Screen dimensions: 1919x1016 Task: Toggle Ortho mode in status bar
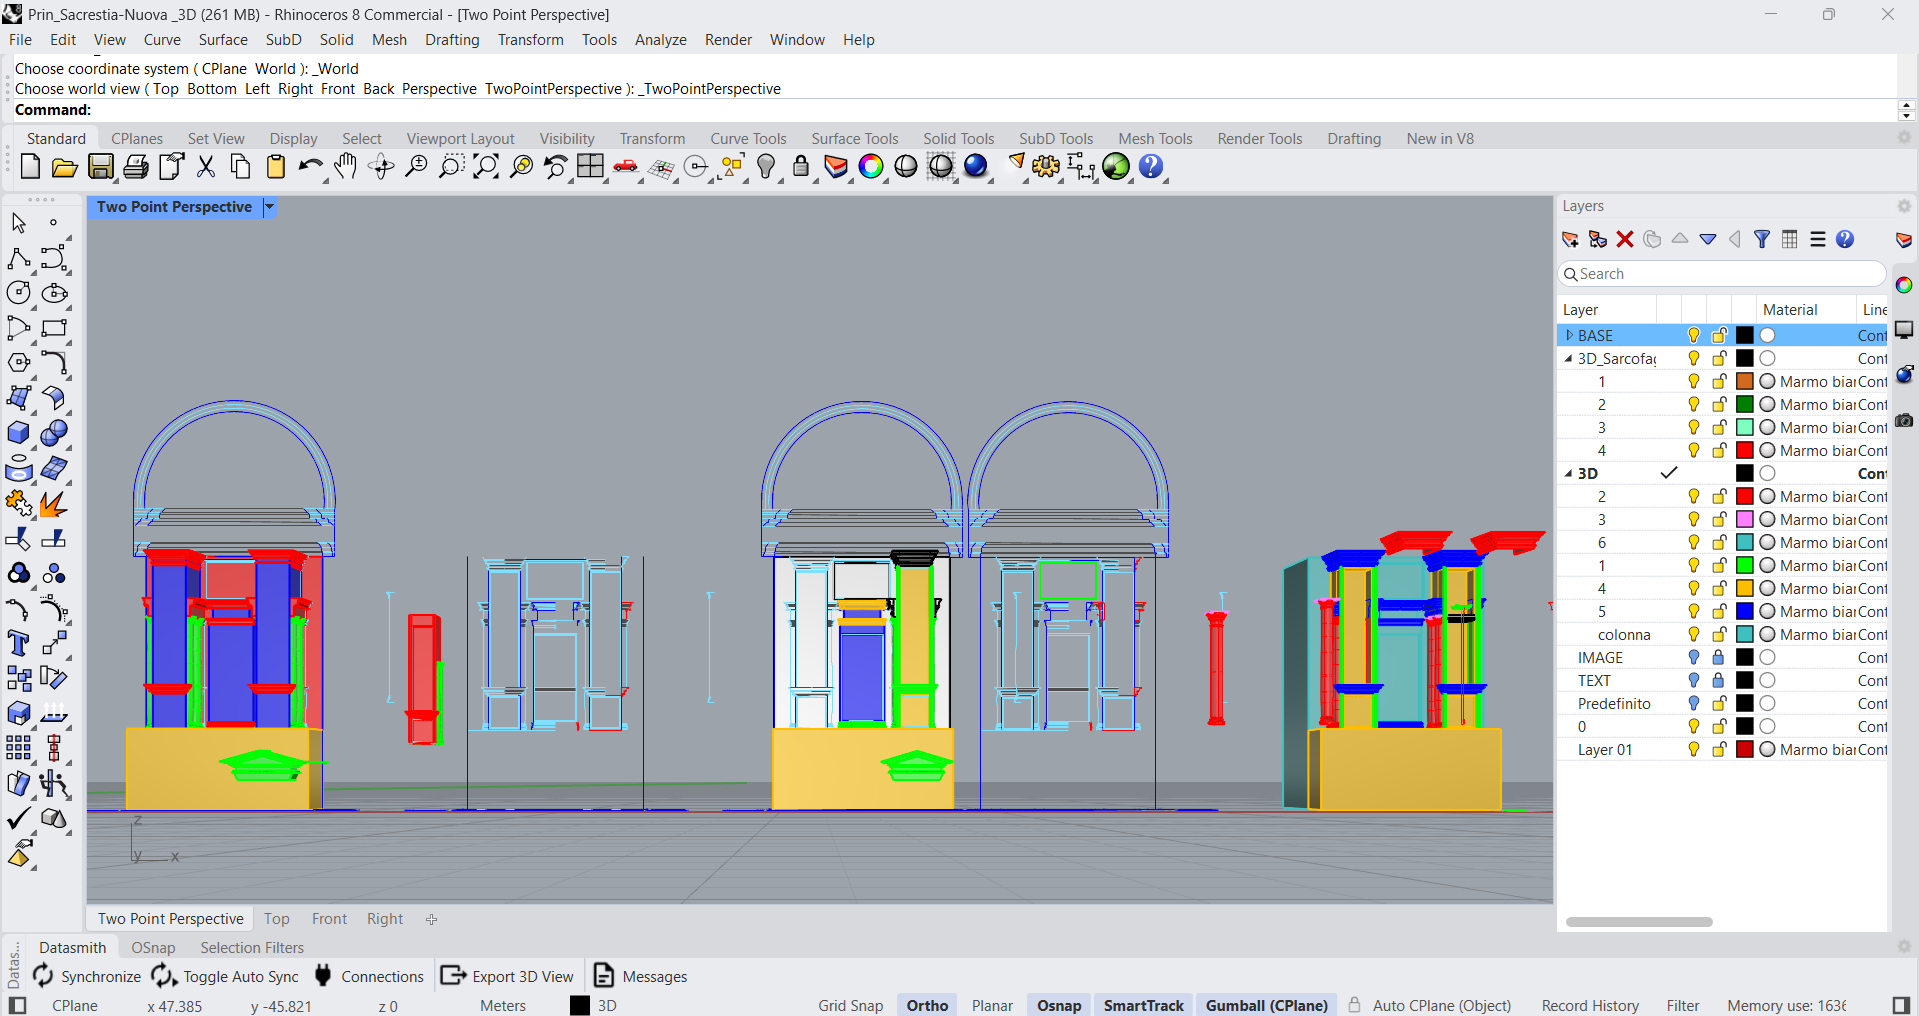coord(926,1005)
